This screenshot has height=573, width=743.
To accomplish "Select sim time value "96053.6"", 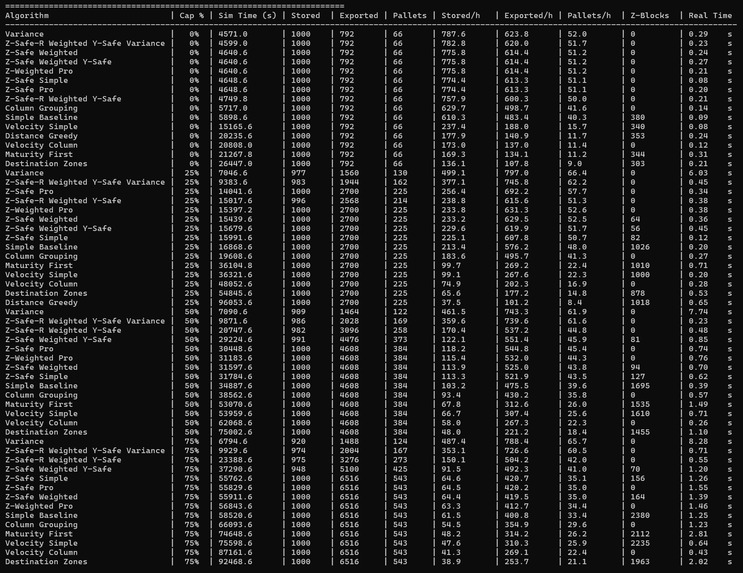I will click(235, 302).
